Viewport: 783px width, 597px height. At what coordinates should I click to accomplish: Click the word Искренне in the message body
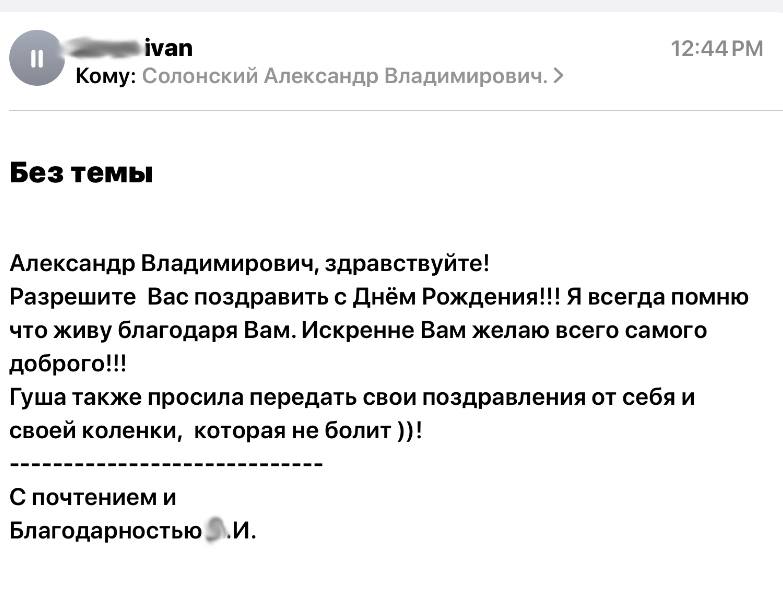tap(358, 330)
